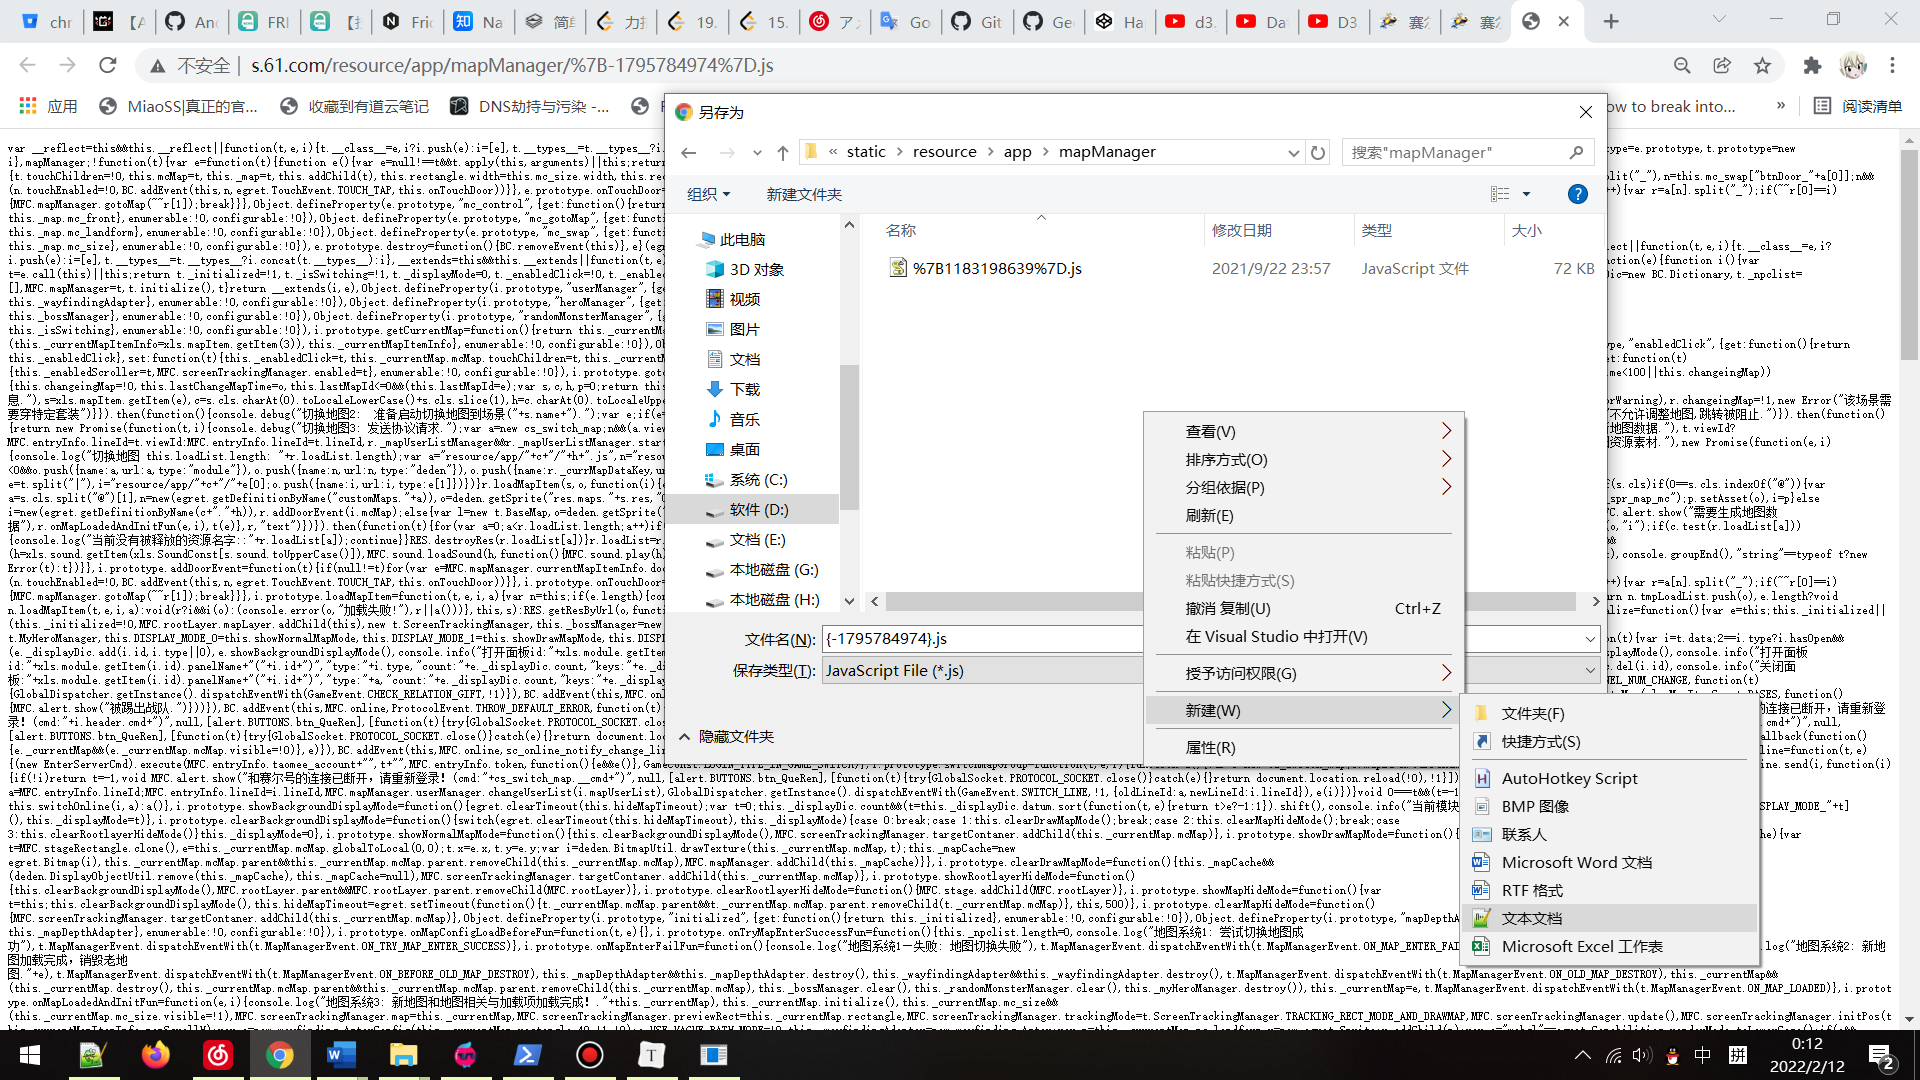Choose 刷新(E) in context menu
1920x1080 pixels.
1304,515
